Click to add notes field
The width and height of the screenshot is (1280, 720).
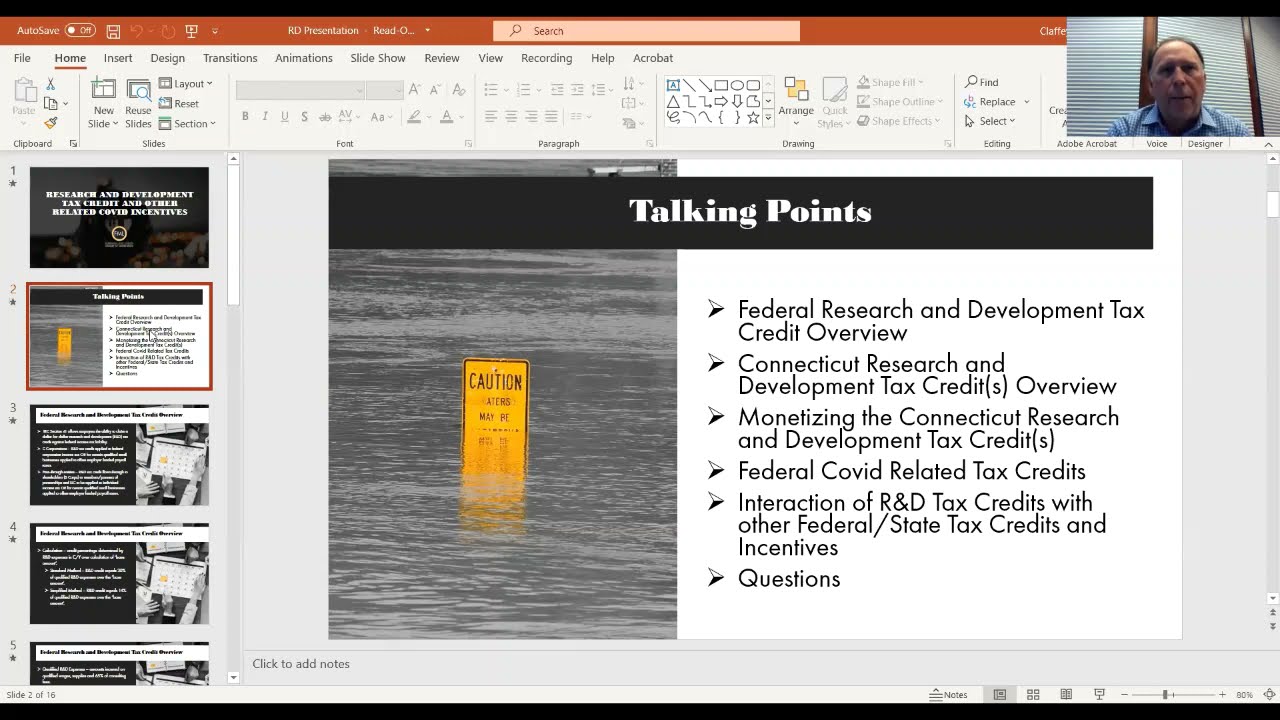pos(301,664)
